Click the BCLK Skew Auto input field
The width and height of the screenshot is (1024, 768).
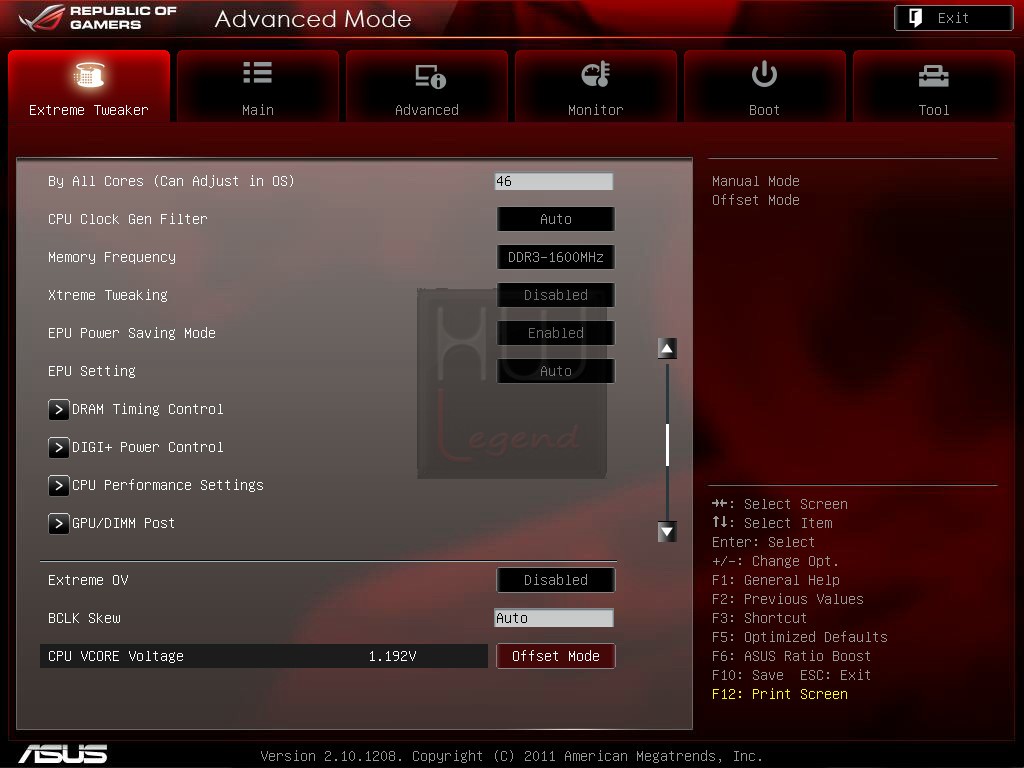click(x=554, y=618)
